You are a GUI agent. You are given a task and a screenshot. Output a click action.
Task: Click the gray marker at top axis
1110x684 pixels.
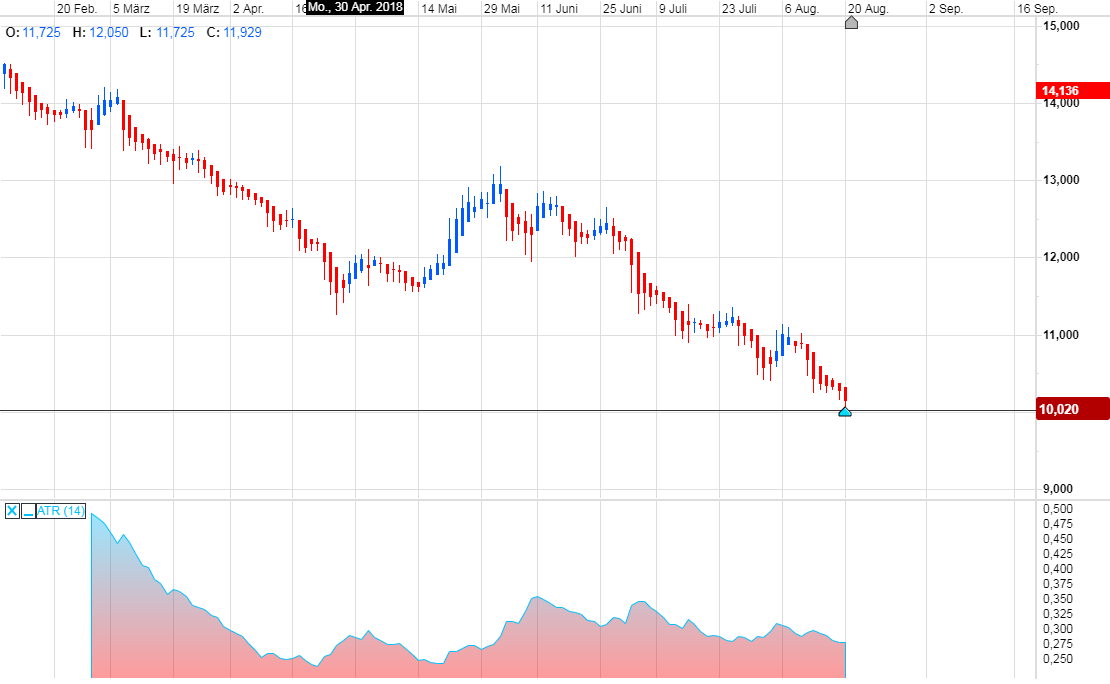(x=852, y=23)
